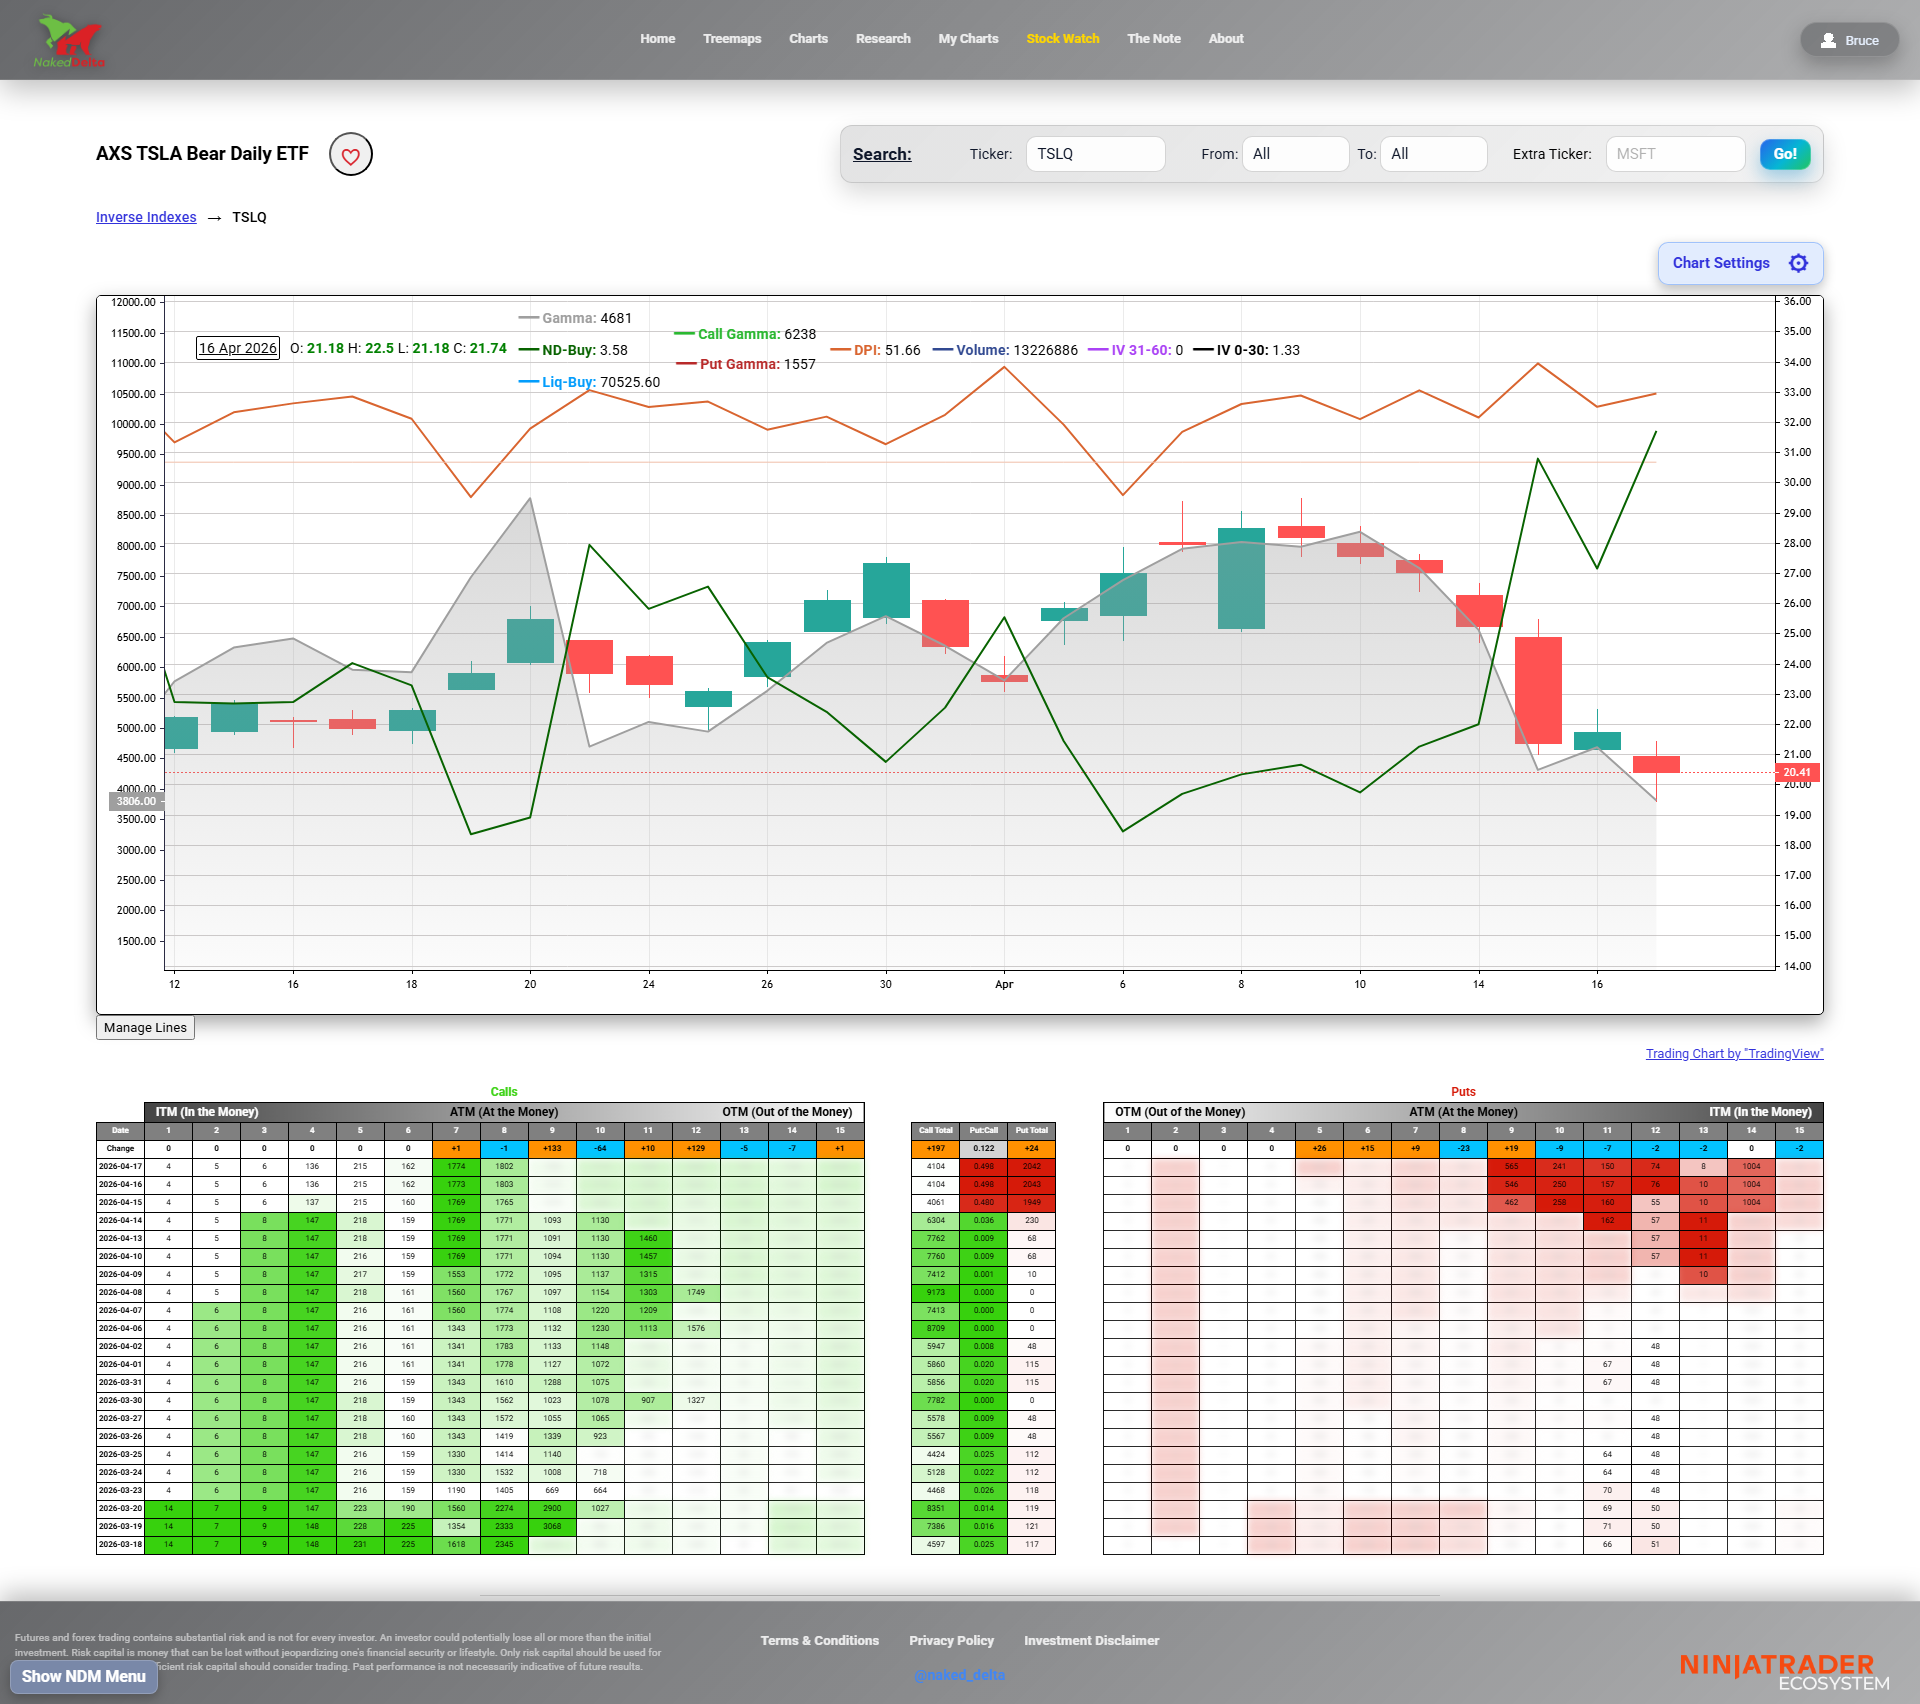The height and width of the screenshot is (1704, 1920).
Task: Open the Charts menu item
Action: pyautogui.click(x=808, y=39)
